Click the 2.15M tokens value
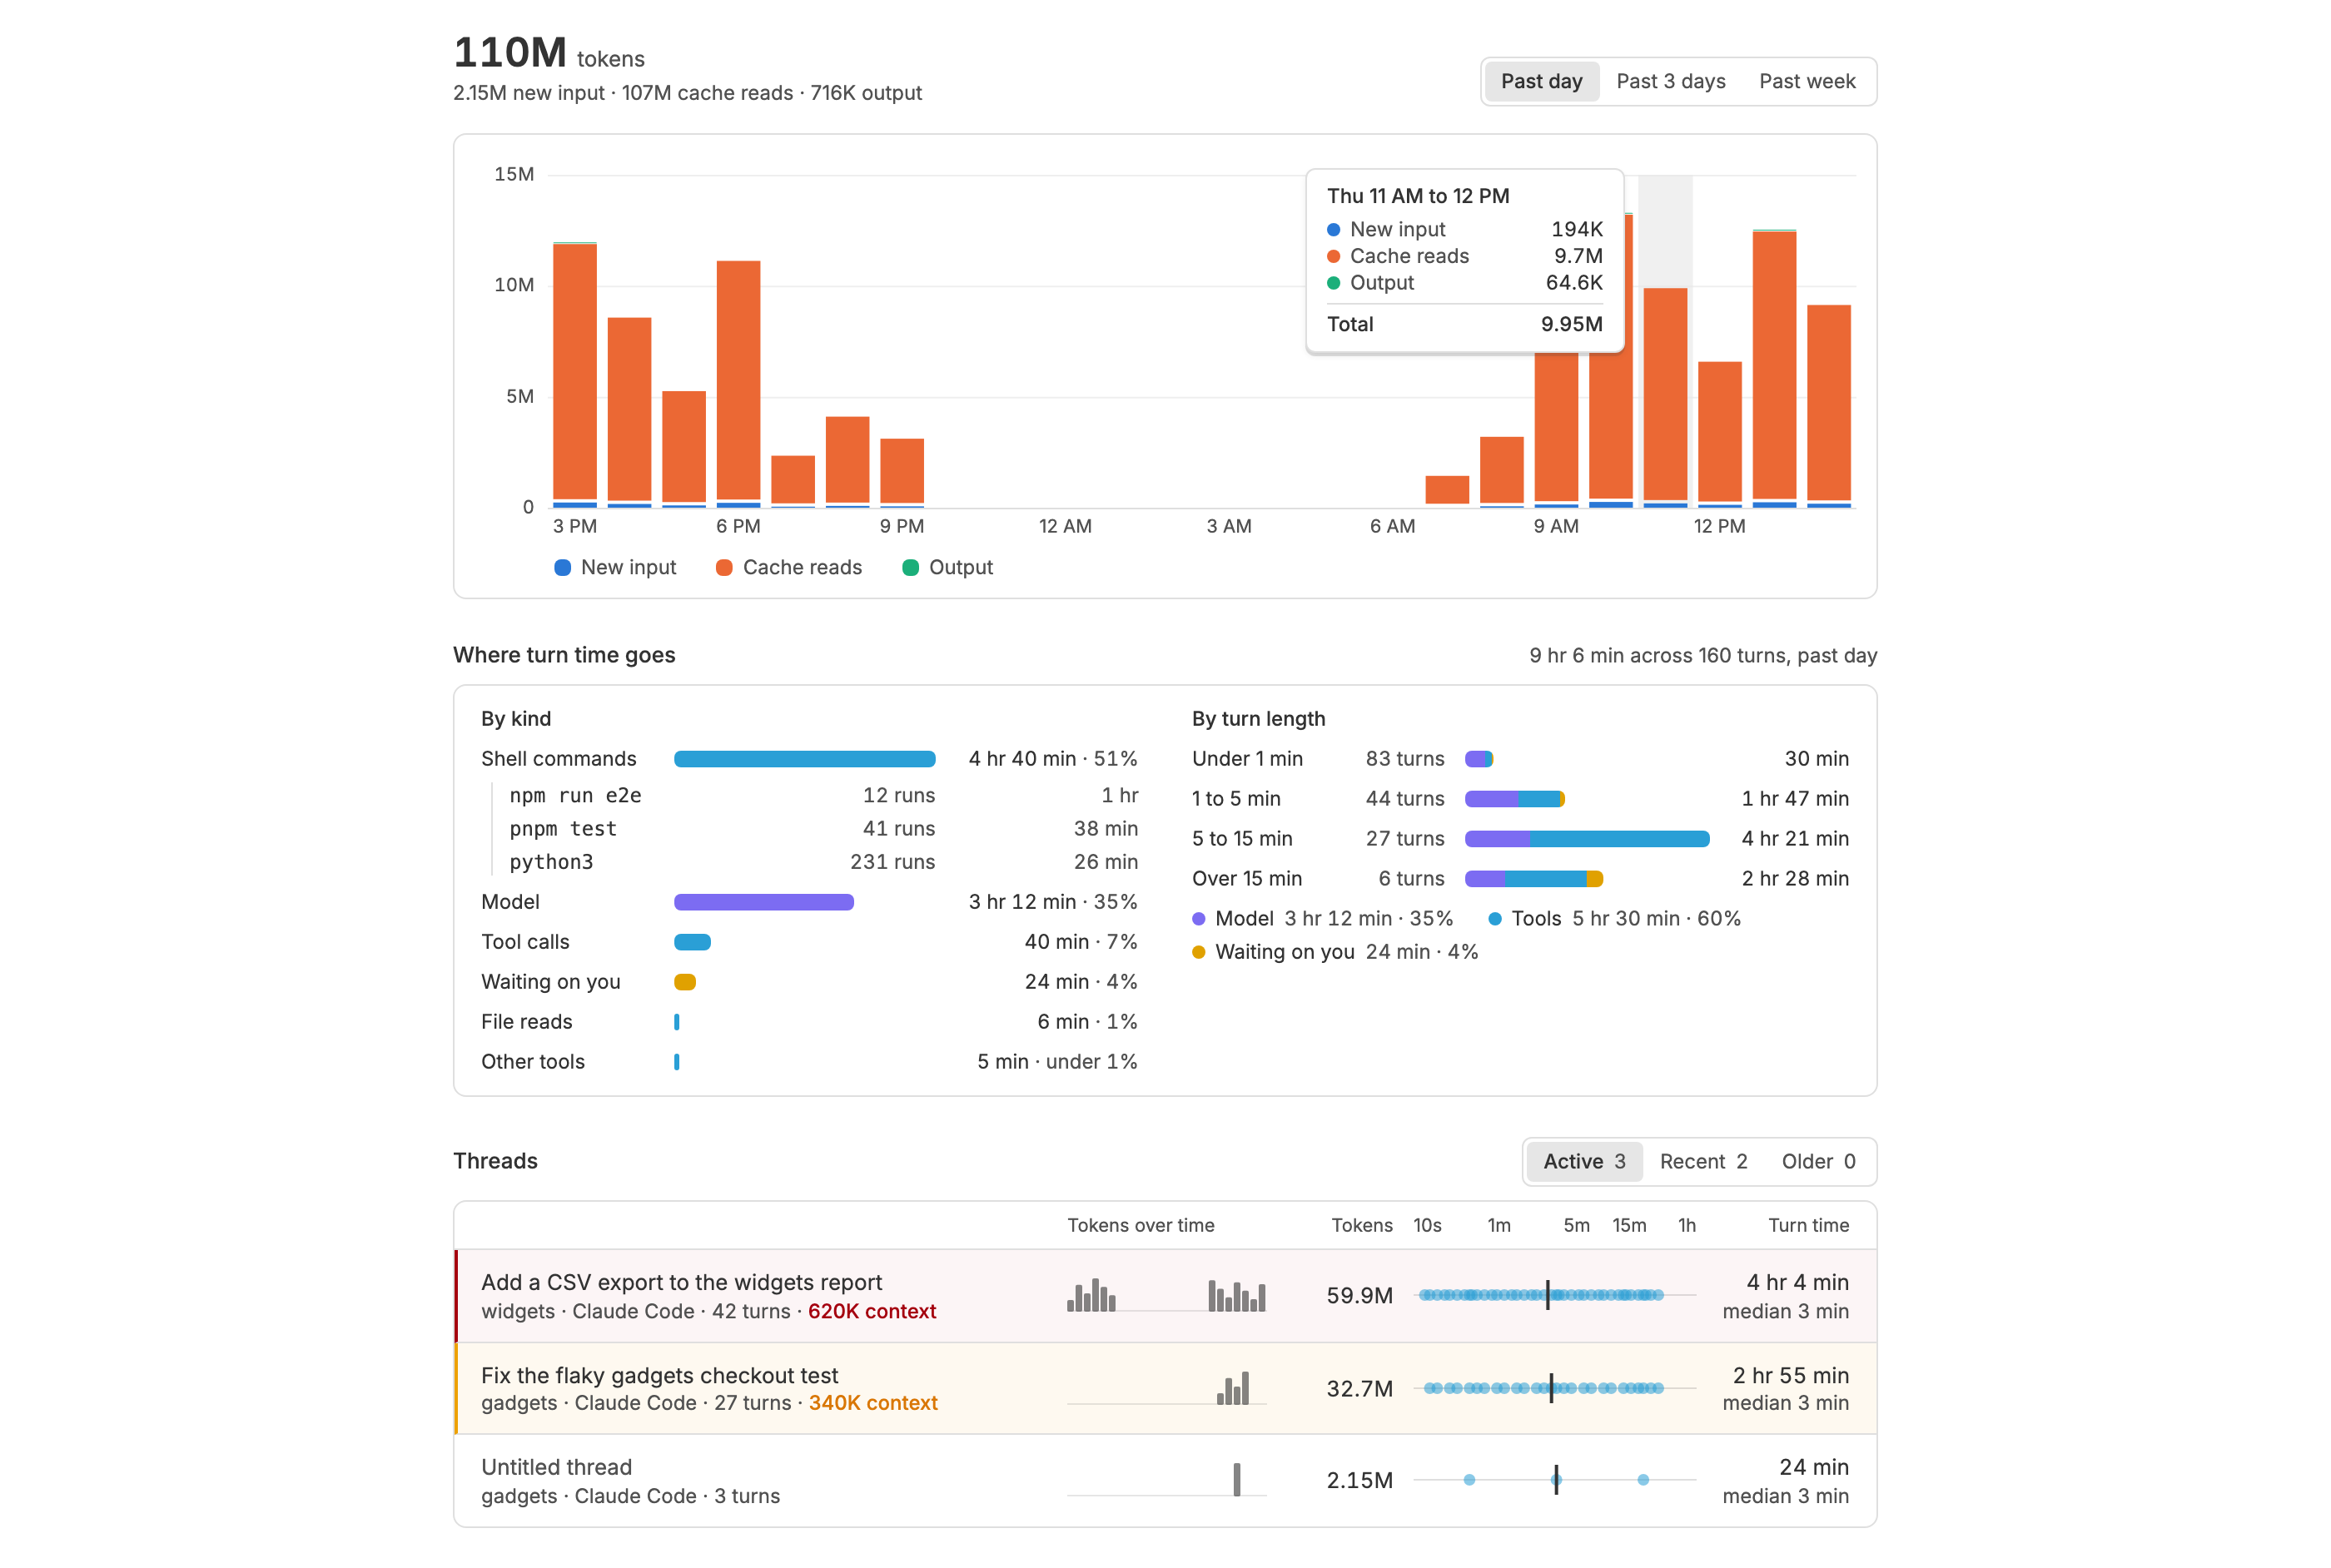The image size is (2331, 1568). point(1359,1481)
